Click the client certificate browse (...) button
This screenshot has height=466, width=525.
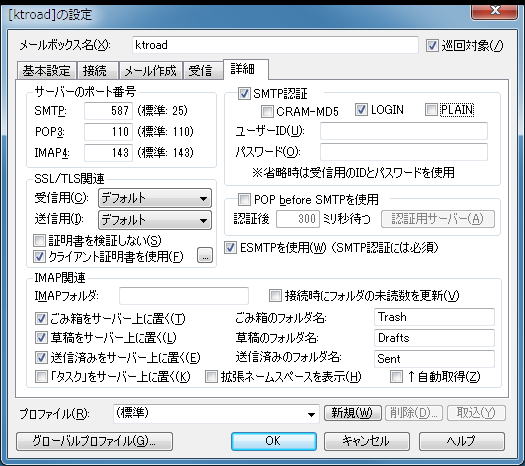pyautogui.click(x=205, y=256)
